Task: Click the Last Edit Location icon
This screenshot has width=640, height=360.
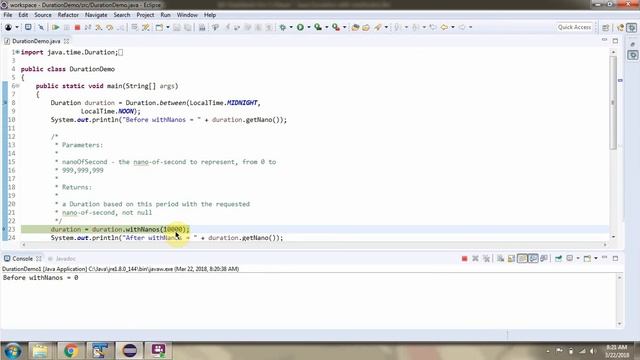Action: point(433,27)
